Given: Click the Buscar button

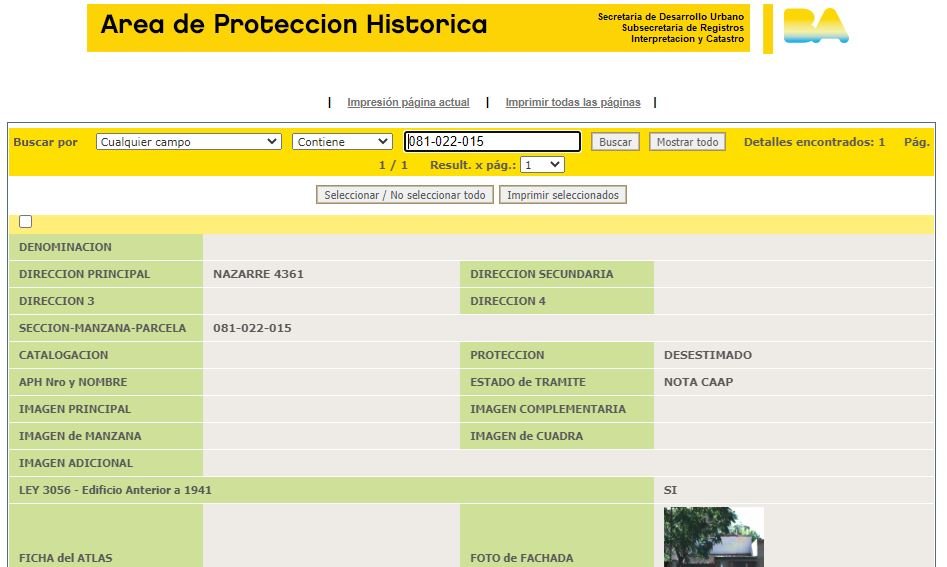Looking at the screenshot, I should tap(615, 142).
